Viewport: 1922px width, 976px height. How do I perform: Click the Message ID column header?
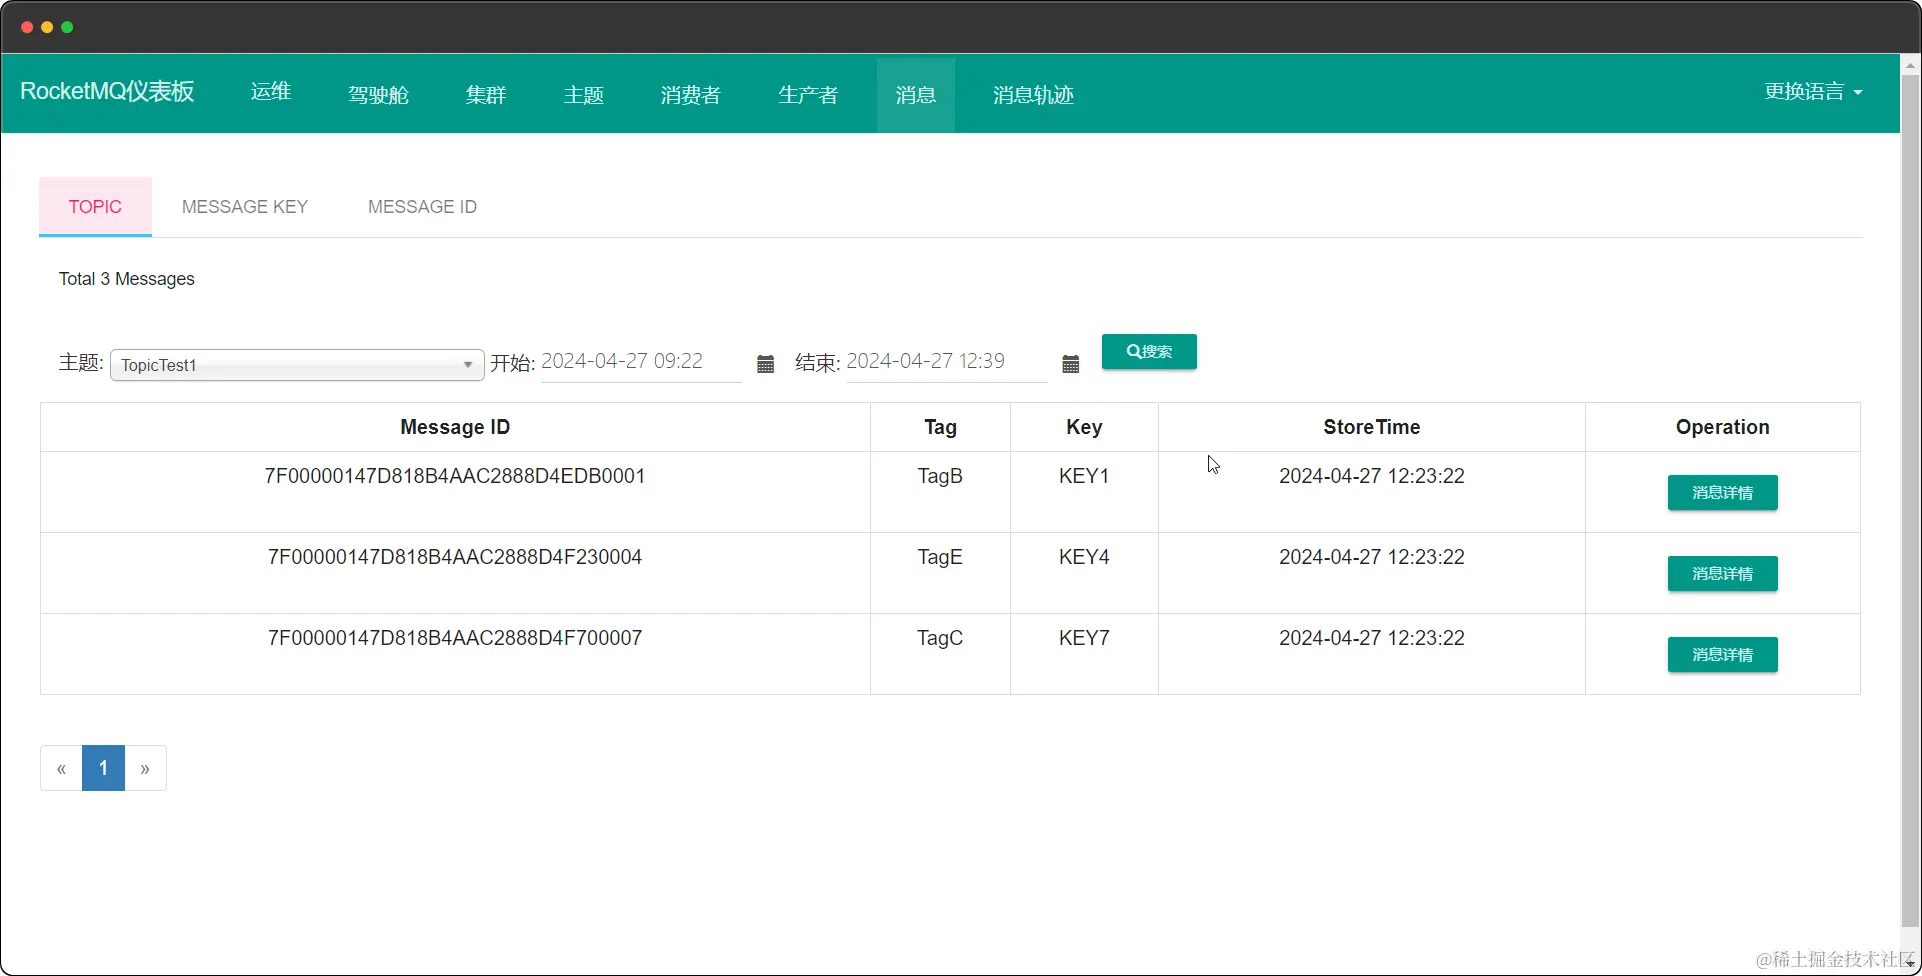click(455, 427)
